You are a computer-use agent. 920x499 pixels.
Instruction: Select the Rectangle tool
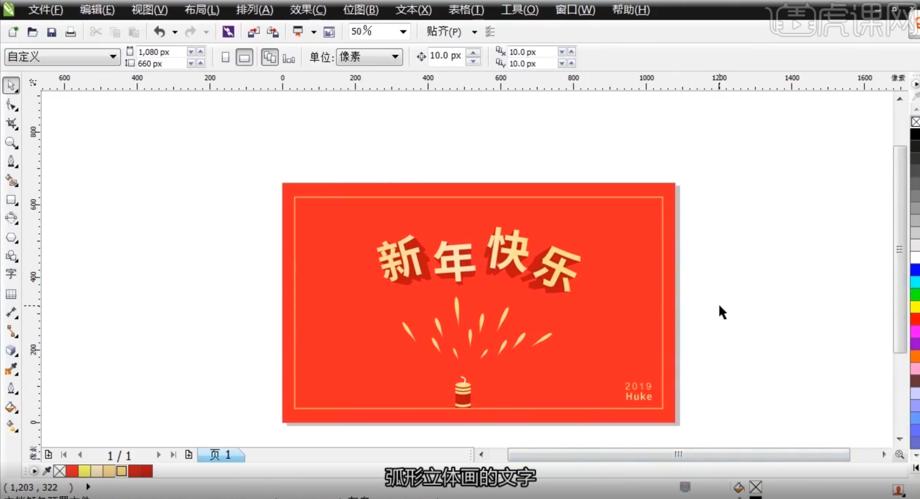tap(11, 200)
